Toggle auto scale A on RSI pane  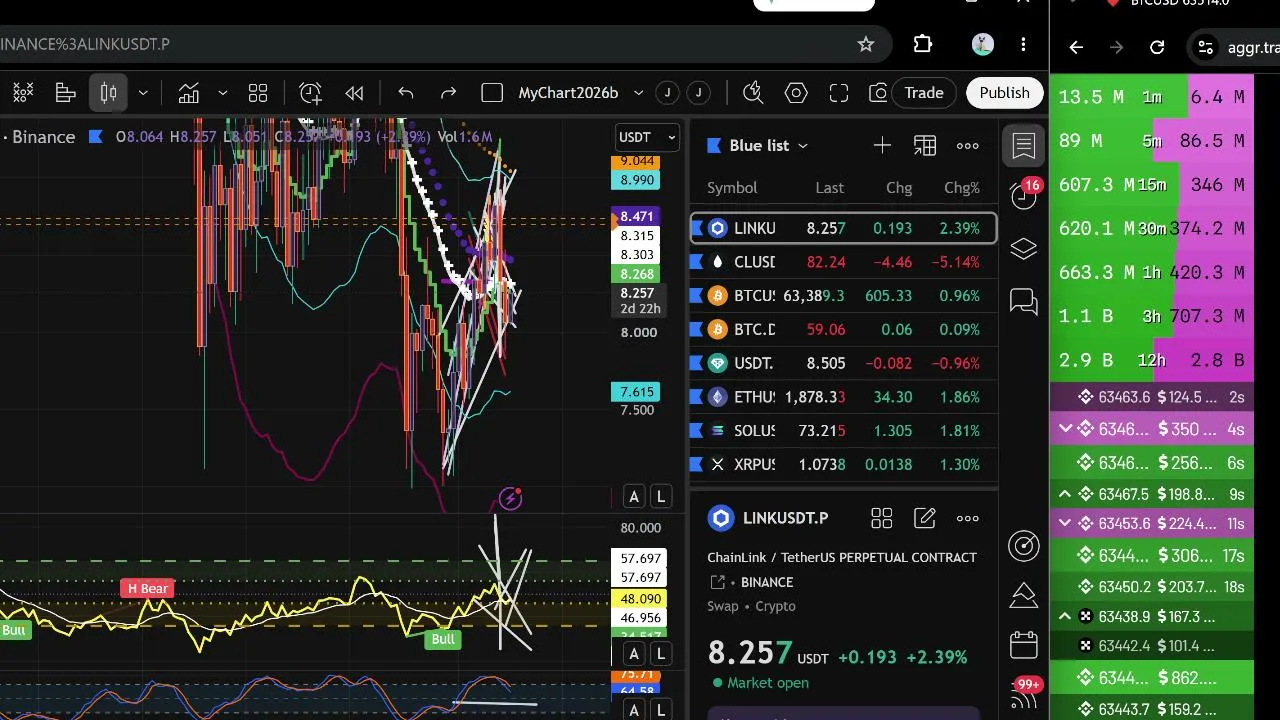click(634, 654)
